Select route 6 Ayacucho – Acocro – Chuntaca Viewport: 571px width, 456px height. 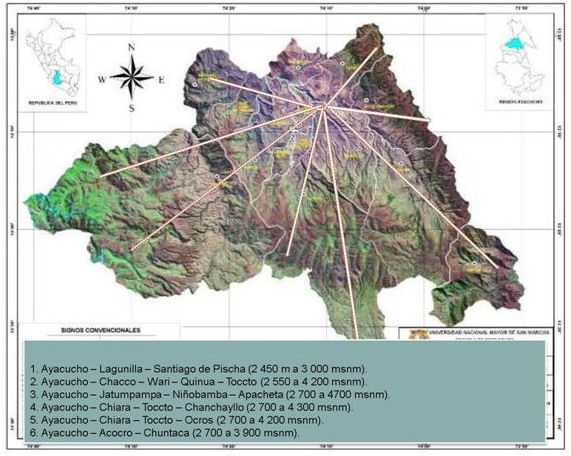165,433
